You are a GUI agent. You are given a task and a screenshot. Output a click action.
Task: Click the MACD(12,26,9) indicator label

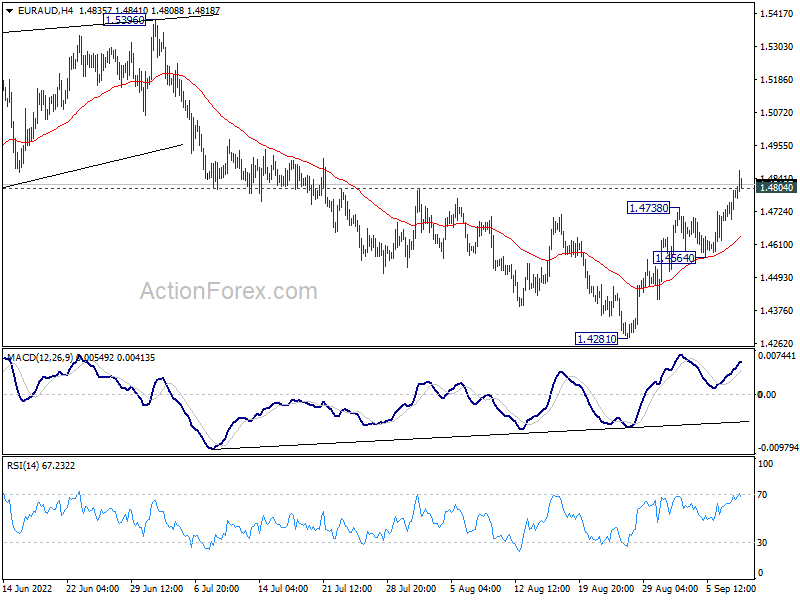[40, 358]
